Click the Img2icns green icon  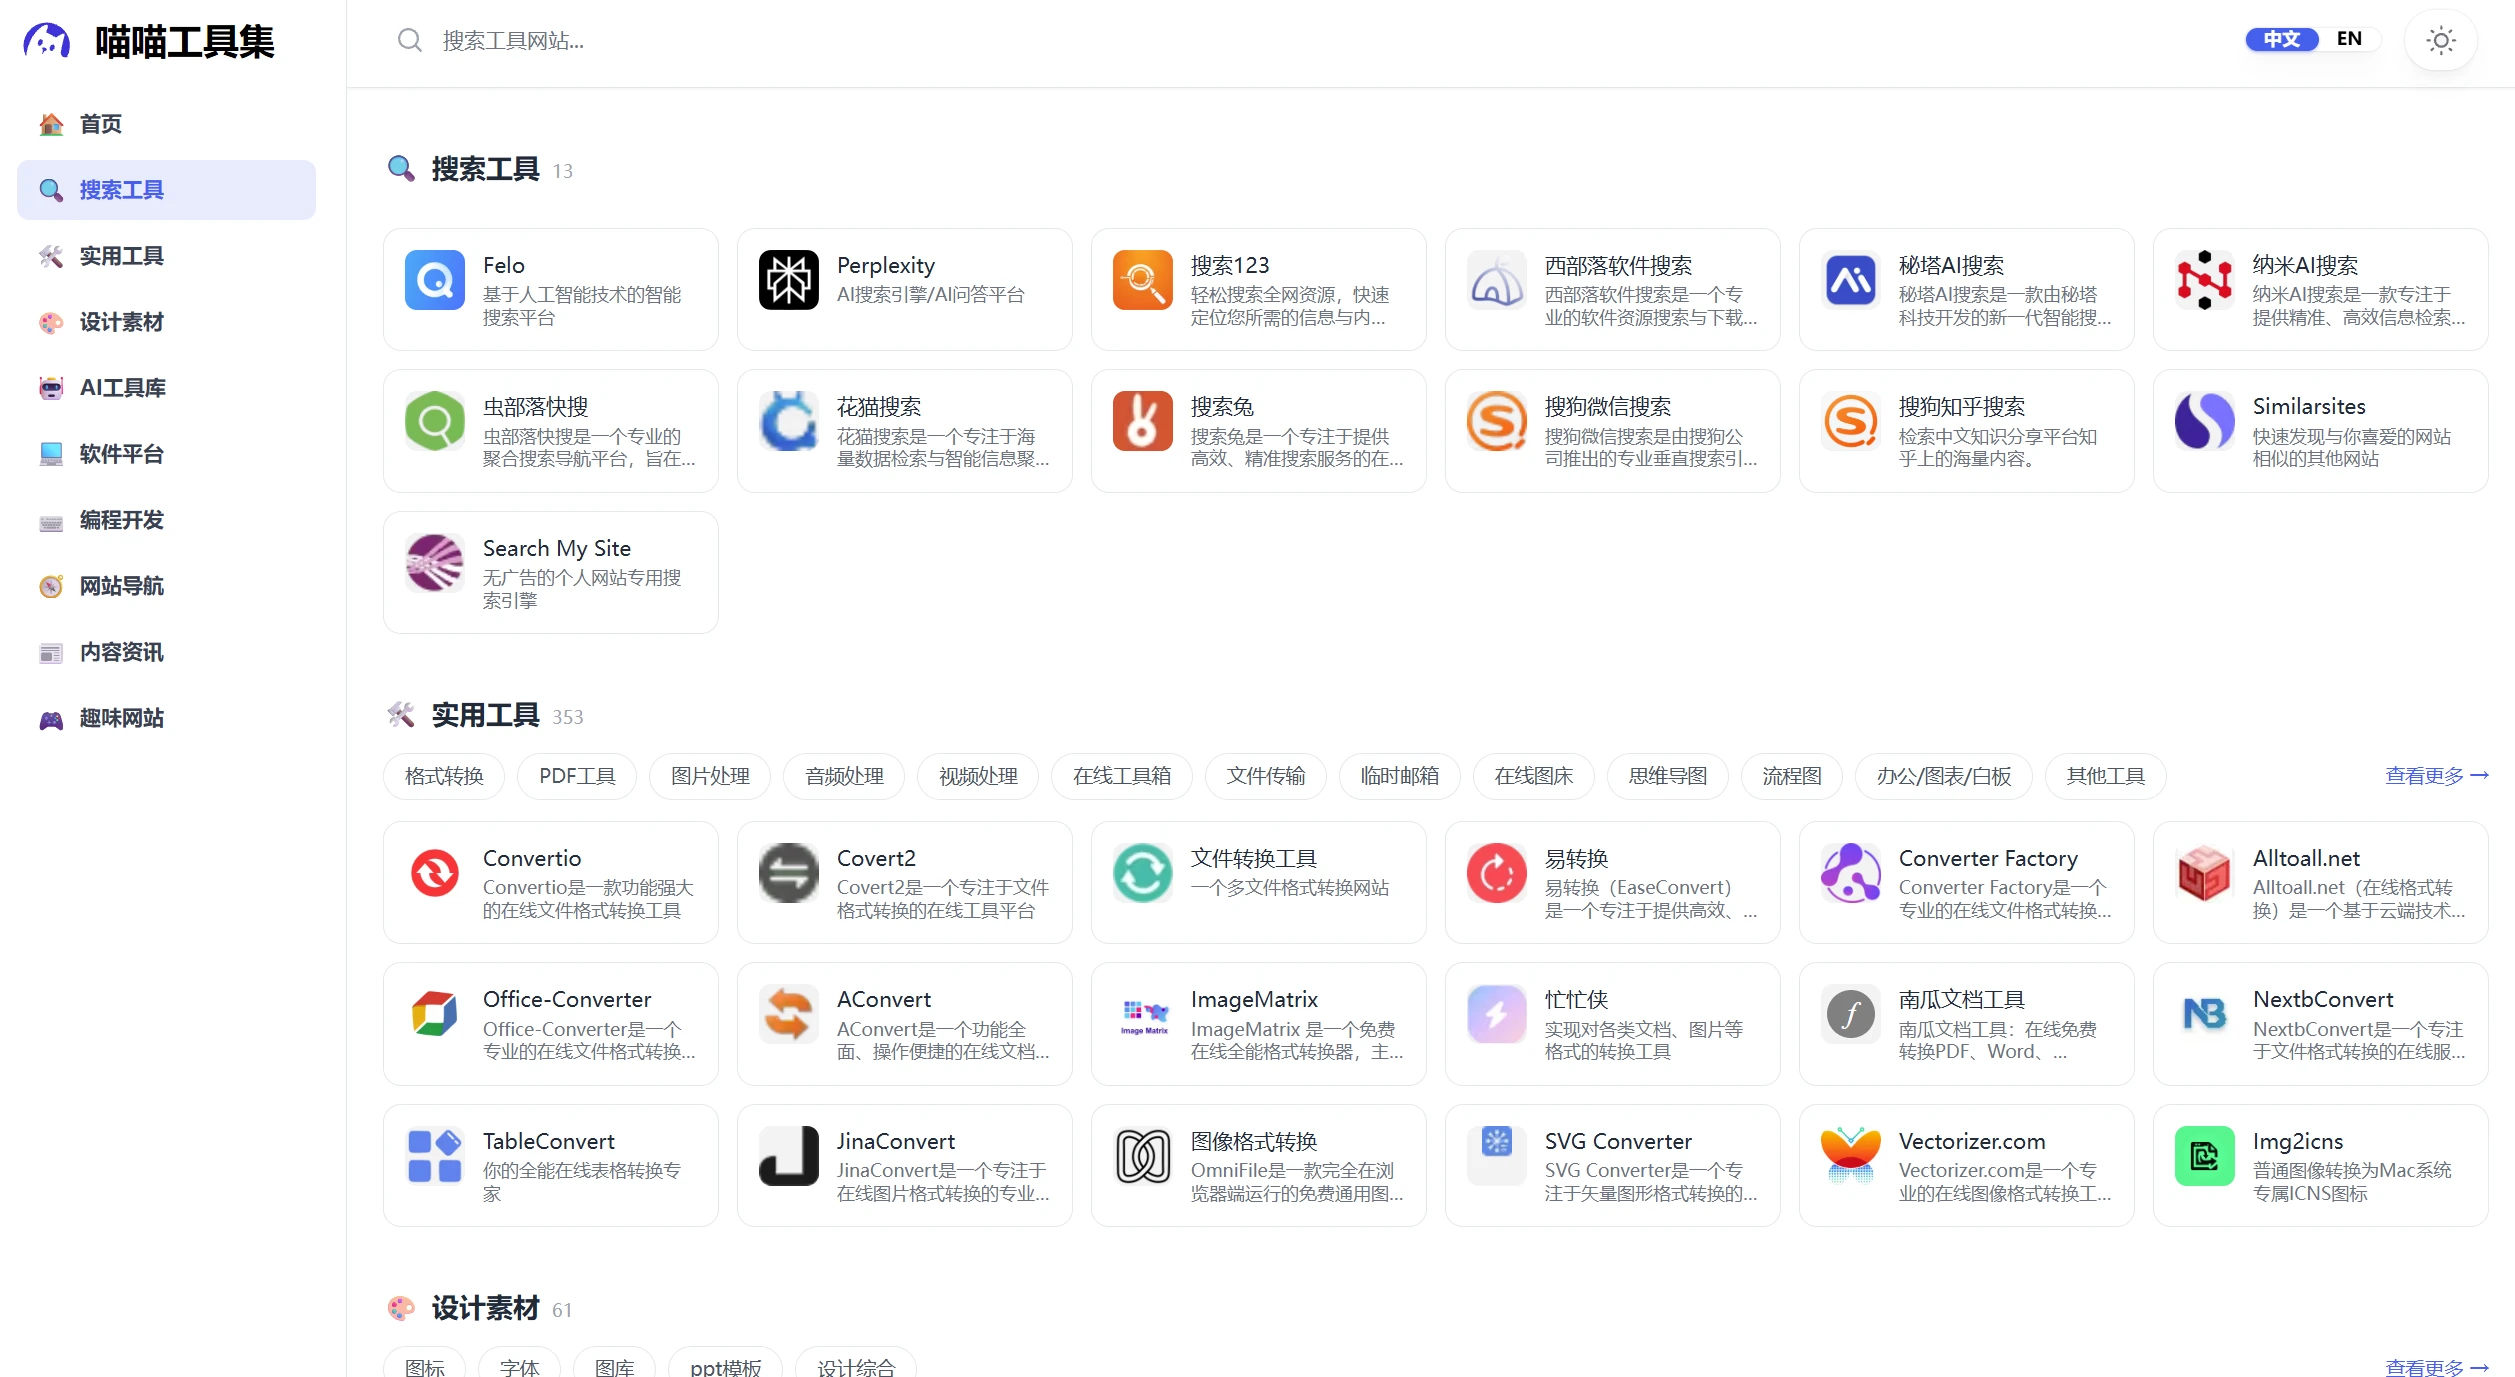point(2204,1156)
